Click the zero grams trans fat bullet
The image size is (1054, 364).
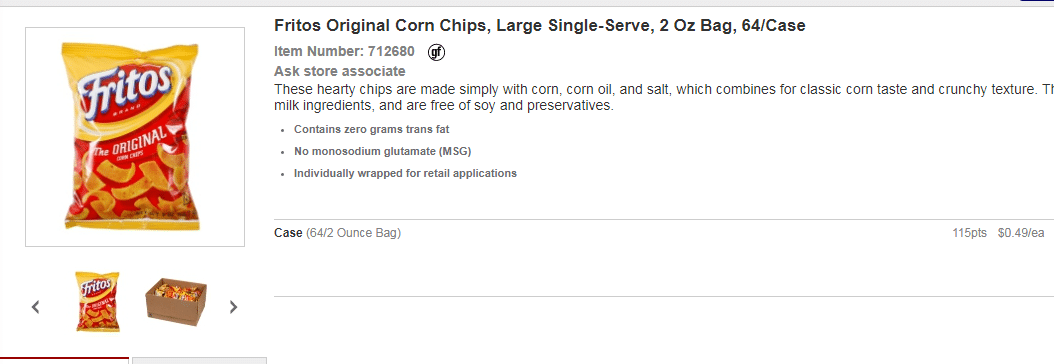point(372,129)
